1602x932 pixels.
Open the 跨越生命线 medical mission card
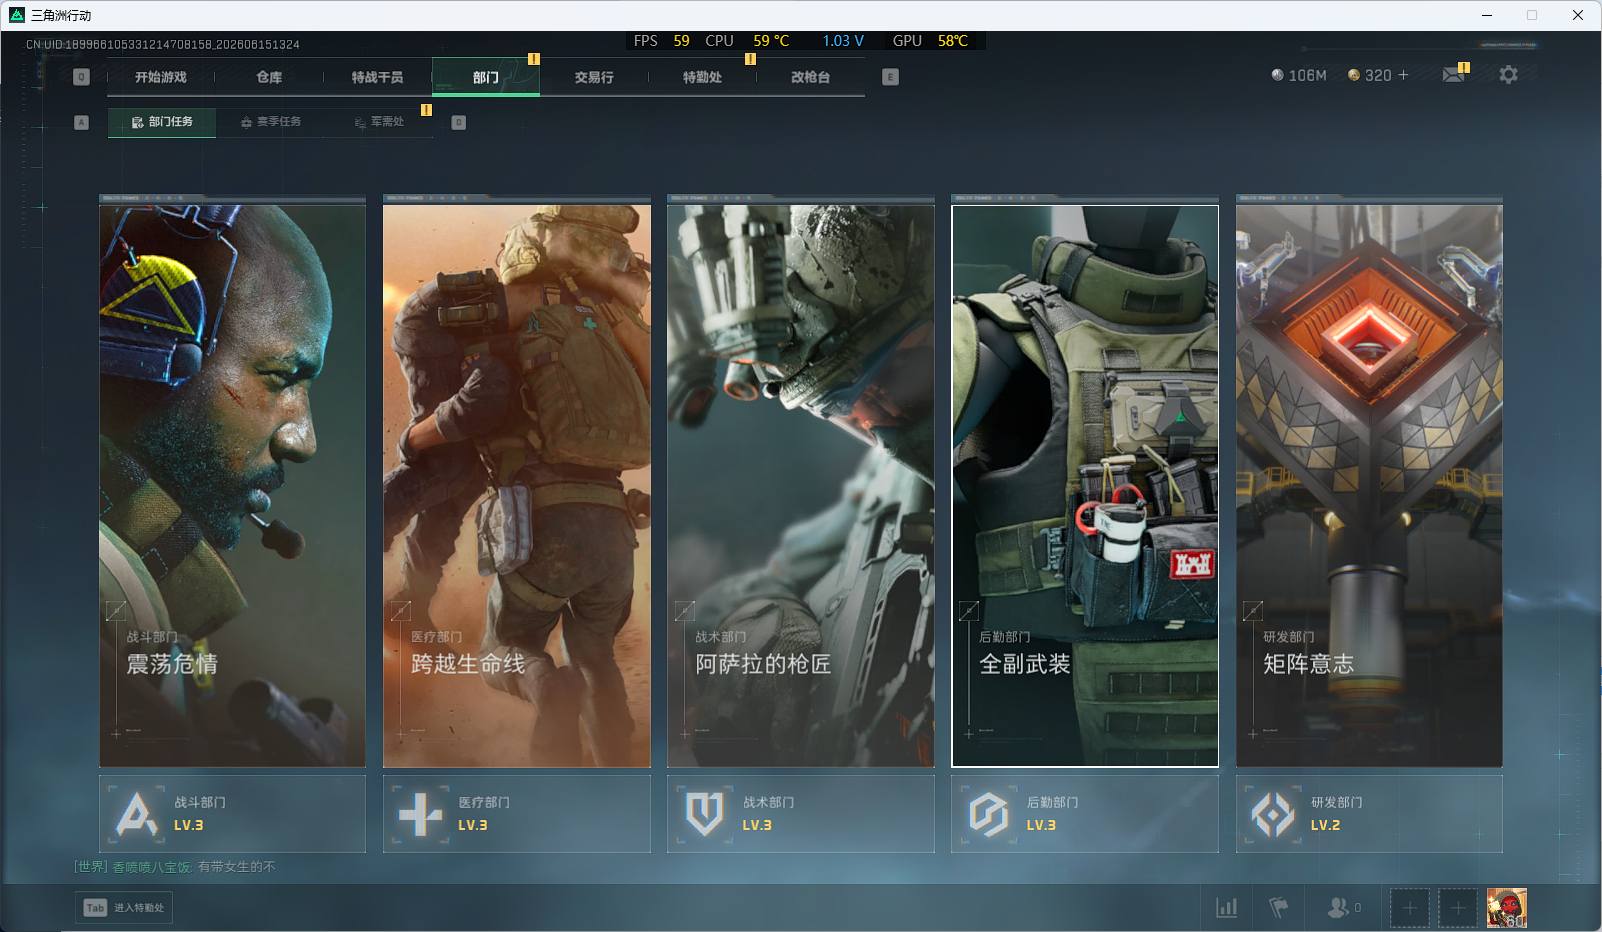point(517,486)
